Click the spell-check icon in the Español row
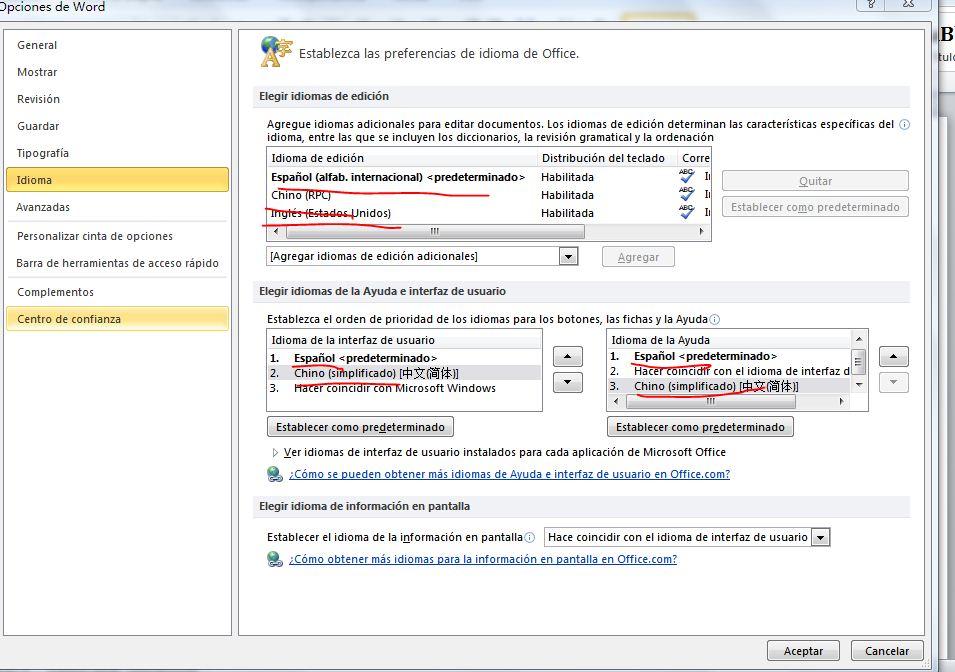The height and width of the screenshot is (672, 955). pos(686,177)
